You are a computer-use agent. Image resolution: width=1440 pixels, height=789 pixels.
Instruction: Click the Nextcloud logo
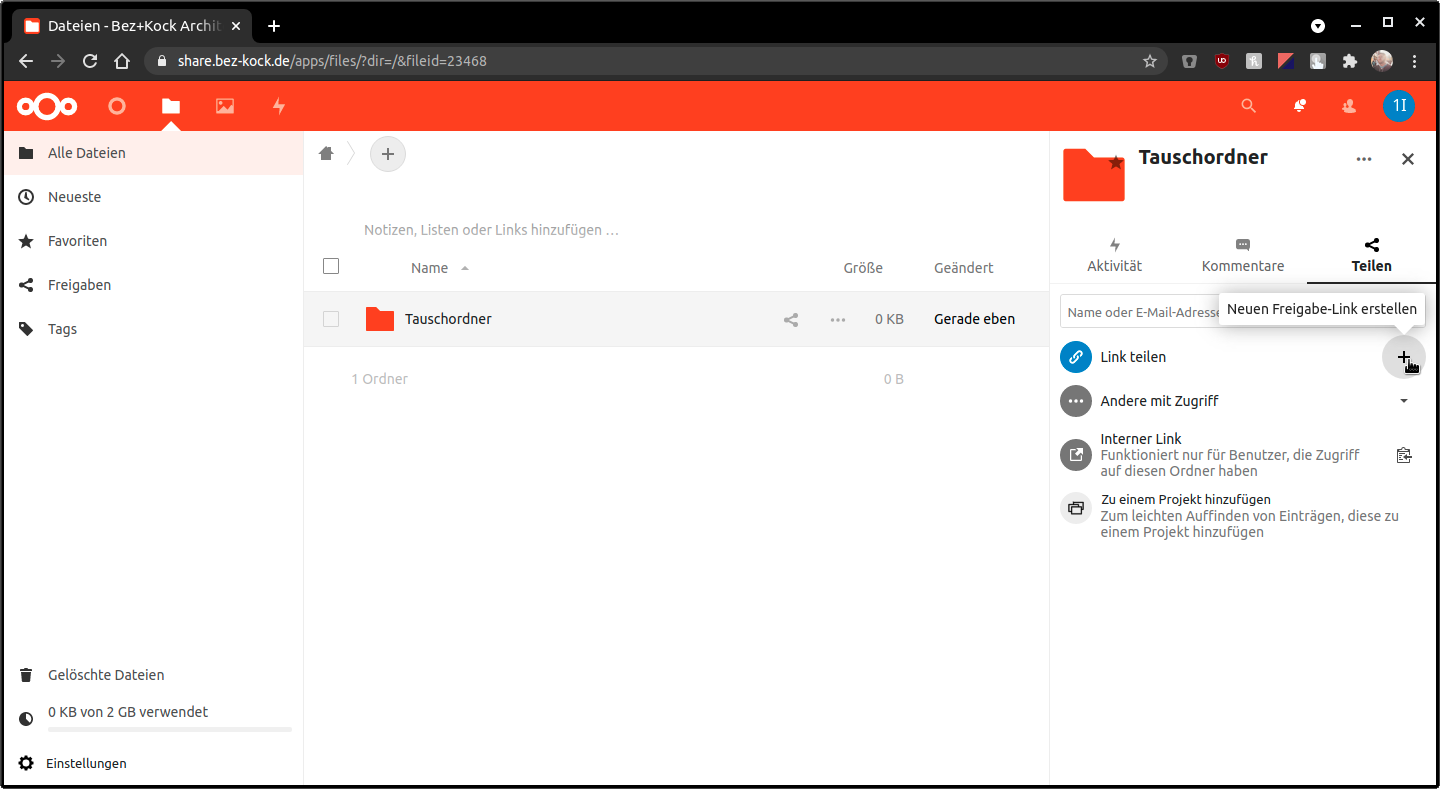47,106
